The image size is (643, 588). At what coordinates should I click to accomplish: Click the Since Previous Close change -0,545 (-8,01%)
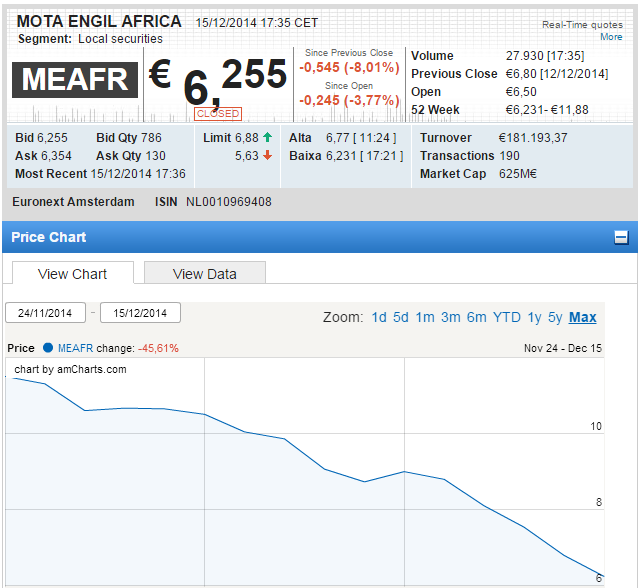coord(349,67)
